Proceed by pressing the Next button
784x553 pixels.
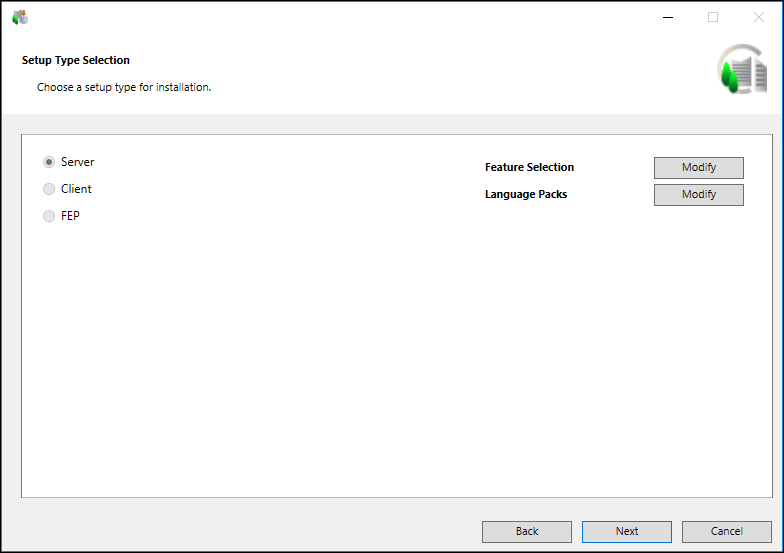pos(627,531)
